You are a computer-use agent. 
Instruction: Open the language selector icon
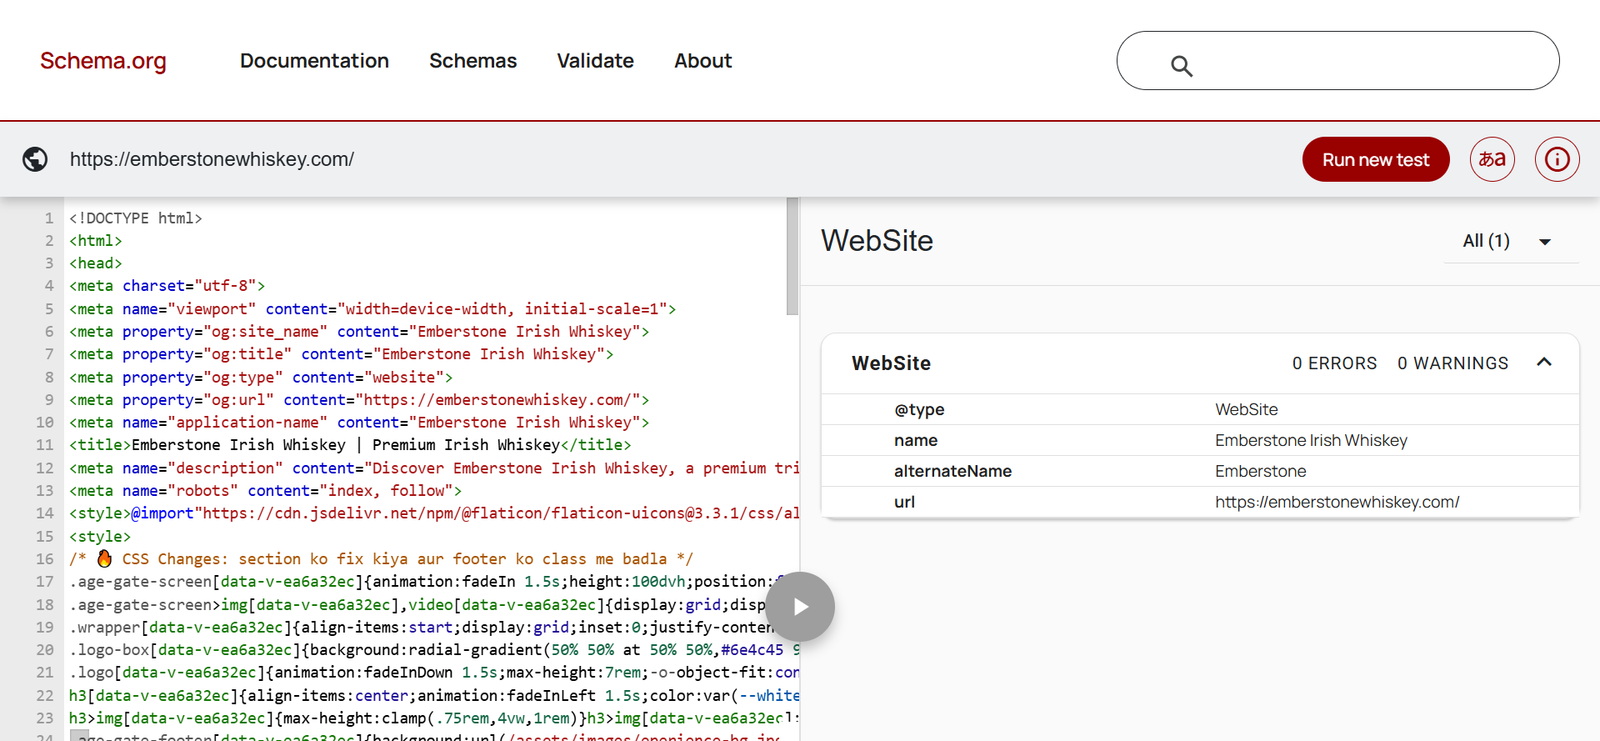point(1492,159)
